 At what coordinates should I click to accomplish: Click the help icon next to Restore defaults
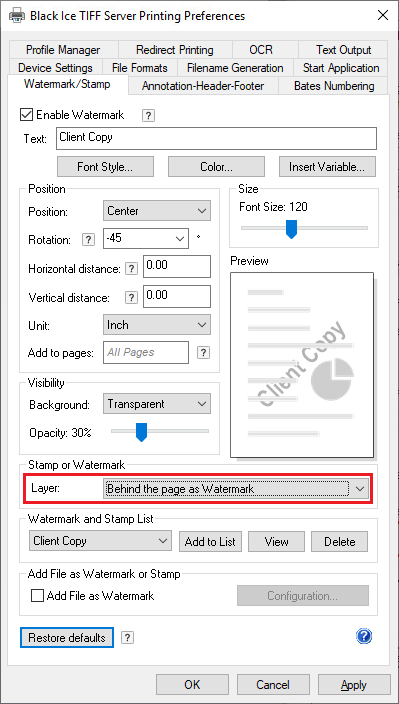(x=127, y=638)
